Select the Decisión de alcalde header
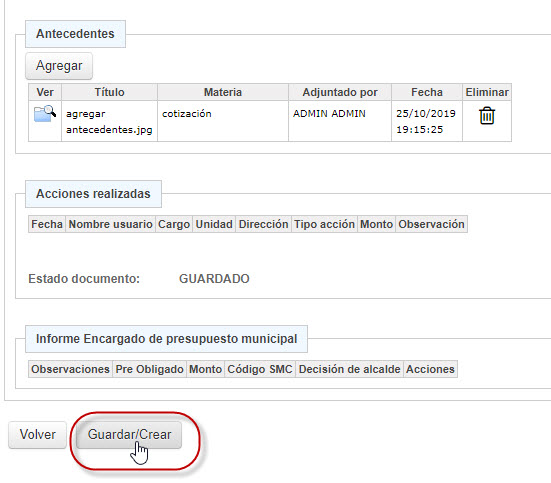Viewport: 551px width, 483px height. tap(349, 369)
